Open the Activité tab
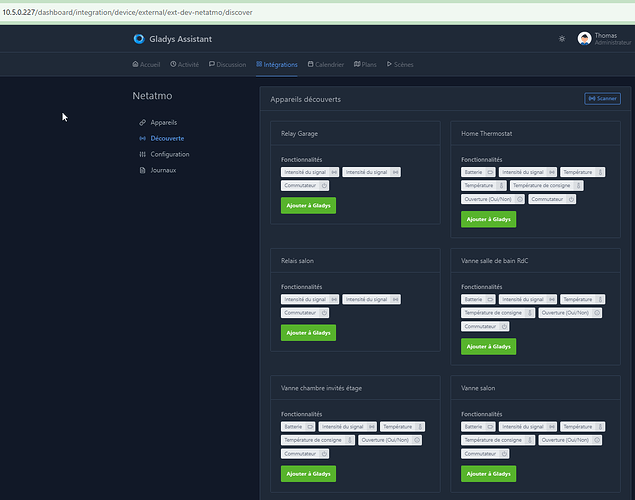The width and height of the screenshot is (635, 500). 185,64
